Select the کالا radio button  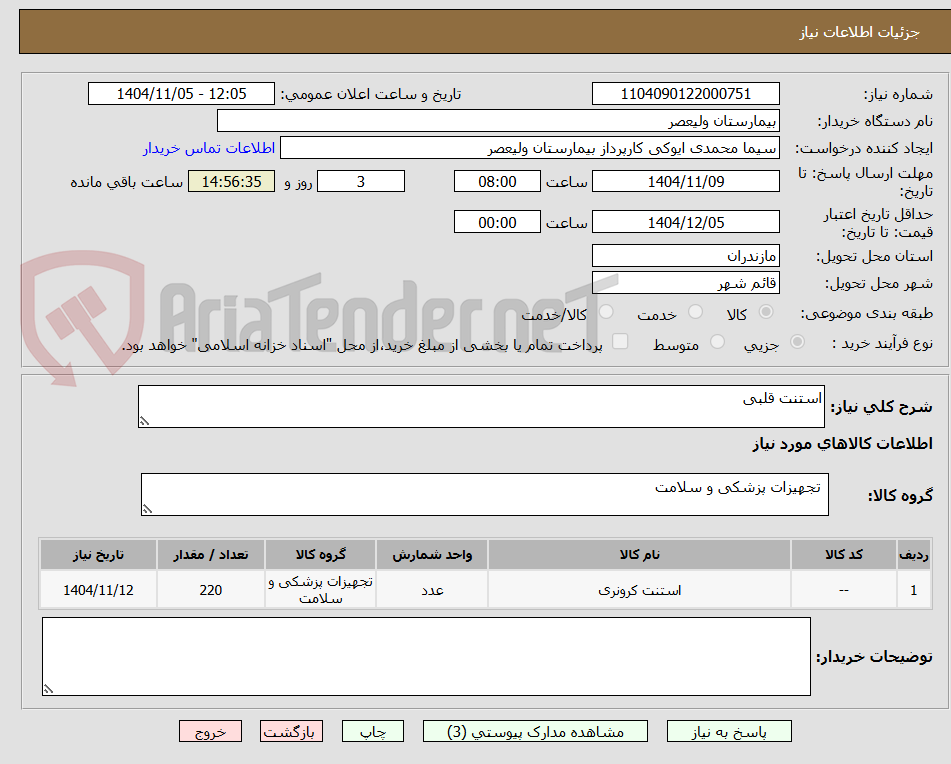(766, 312)
